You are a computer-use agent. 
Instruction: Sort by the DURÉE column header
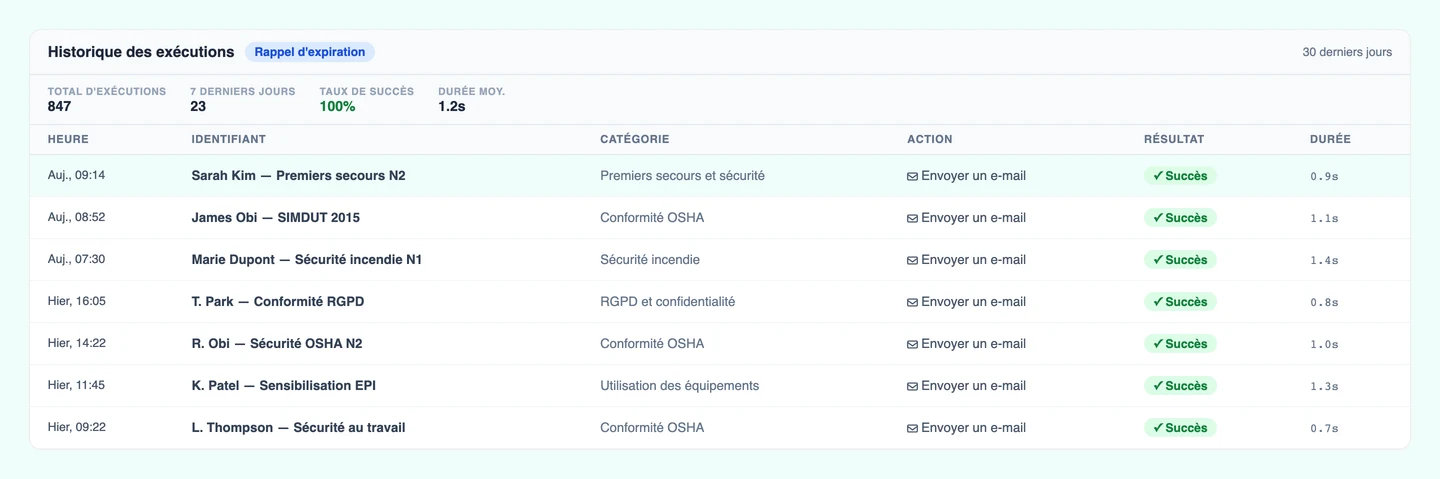1330,139
